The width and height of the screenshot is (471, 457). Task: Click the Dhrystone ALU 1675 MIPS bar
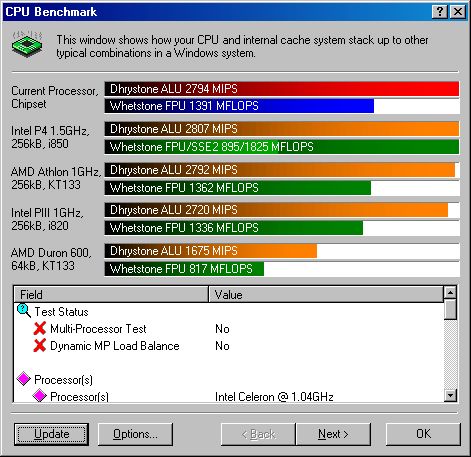[211, 251]
